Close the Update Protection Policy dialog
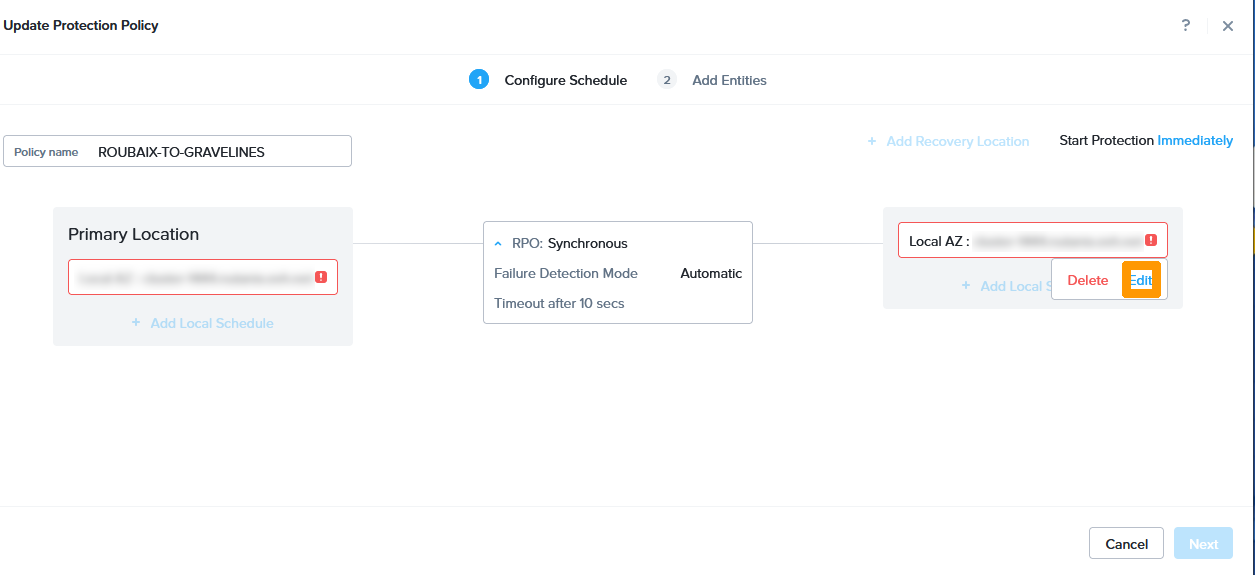The width and height of the screenshot is (1255, 575). 1228,26
